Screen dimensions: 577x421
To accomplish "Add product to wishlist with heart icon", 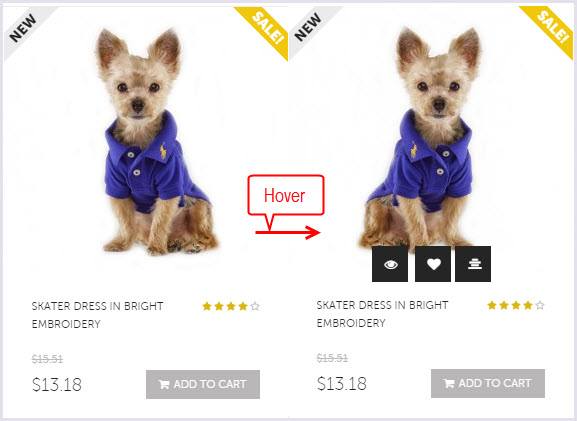I will tap(433, 264).
